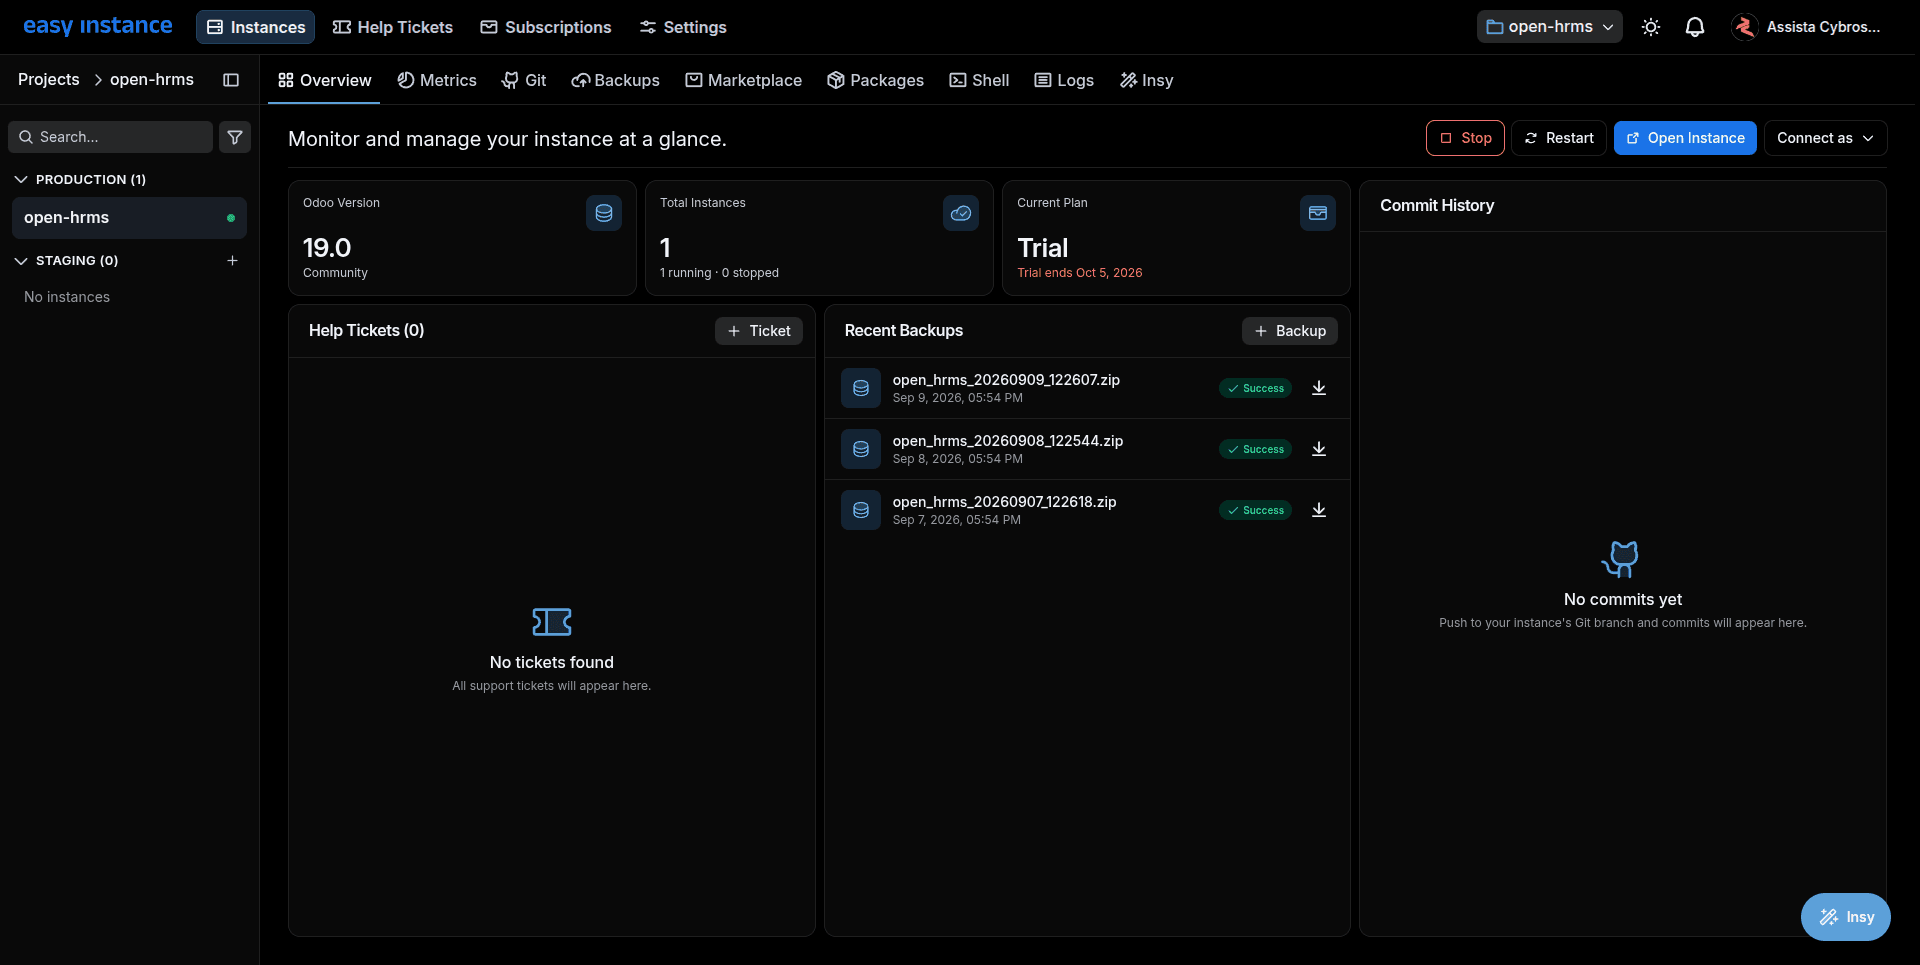Click the sidebar Search field
This screenshot has height=965, width=1920.
(110, 137)
